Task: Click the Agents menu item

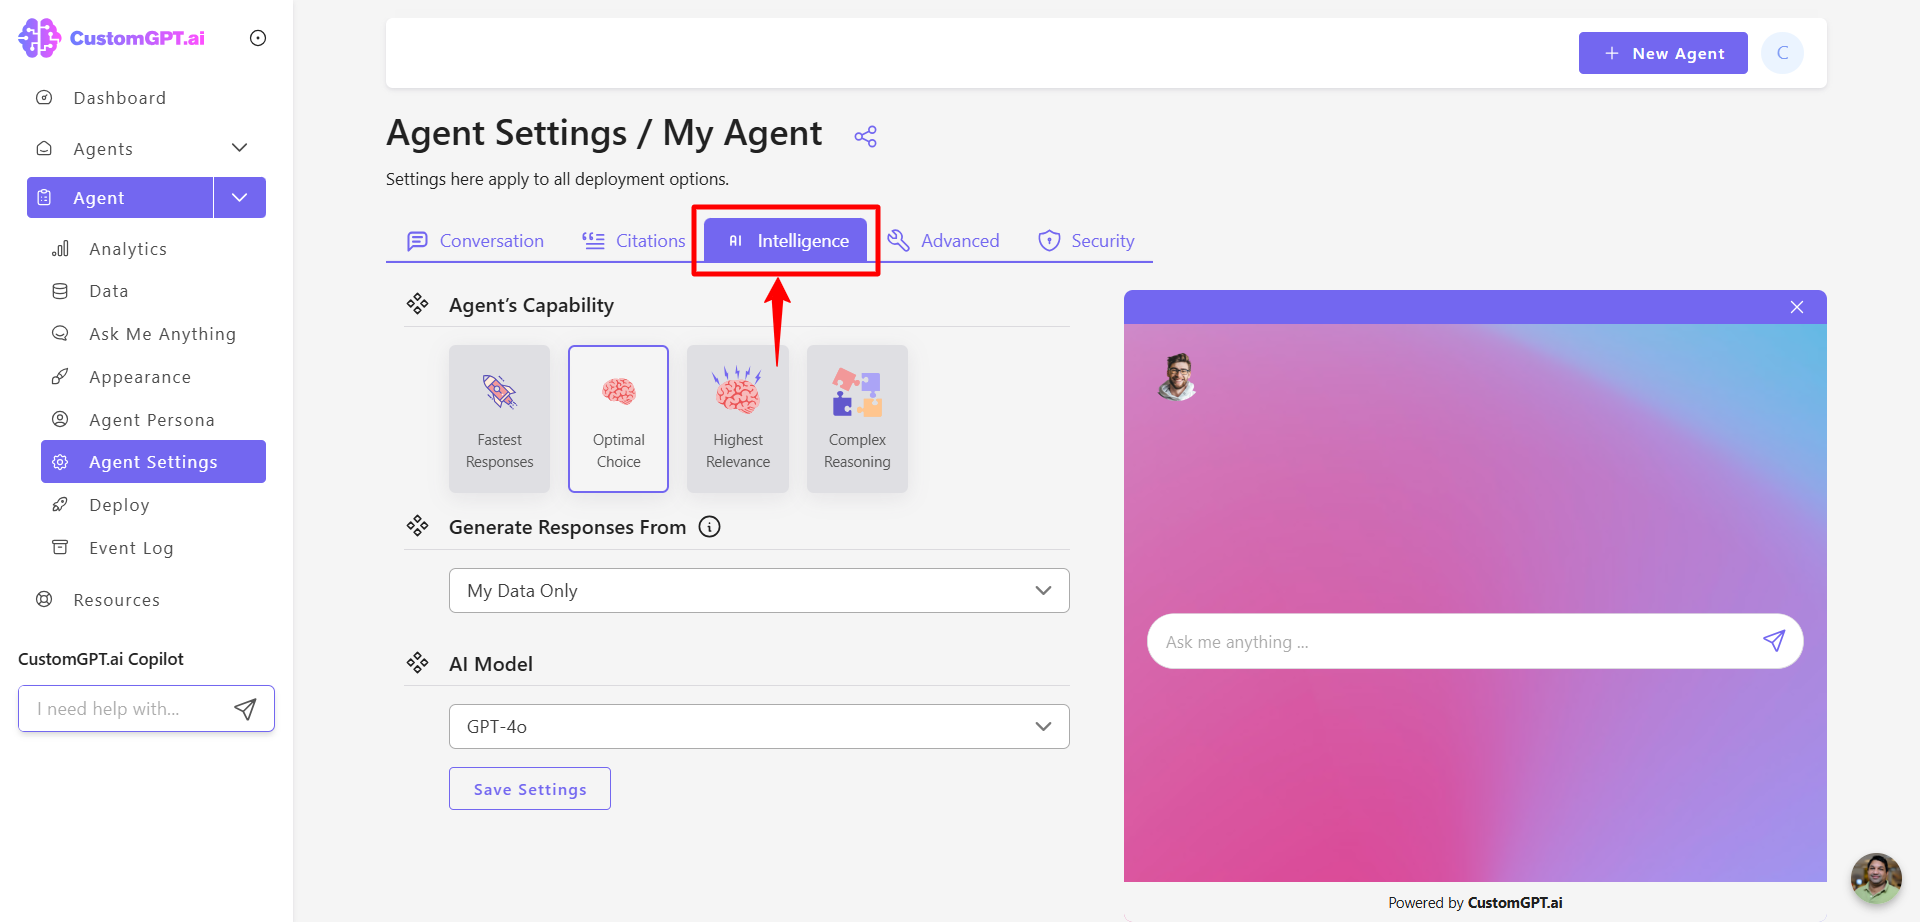Action: tap(103, 149)
